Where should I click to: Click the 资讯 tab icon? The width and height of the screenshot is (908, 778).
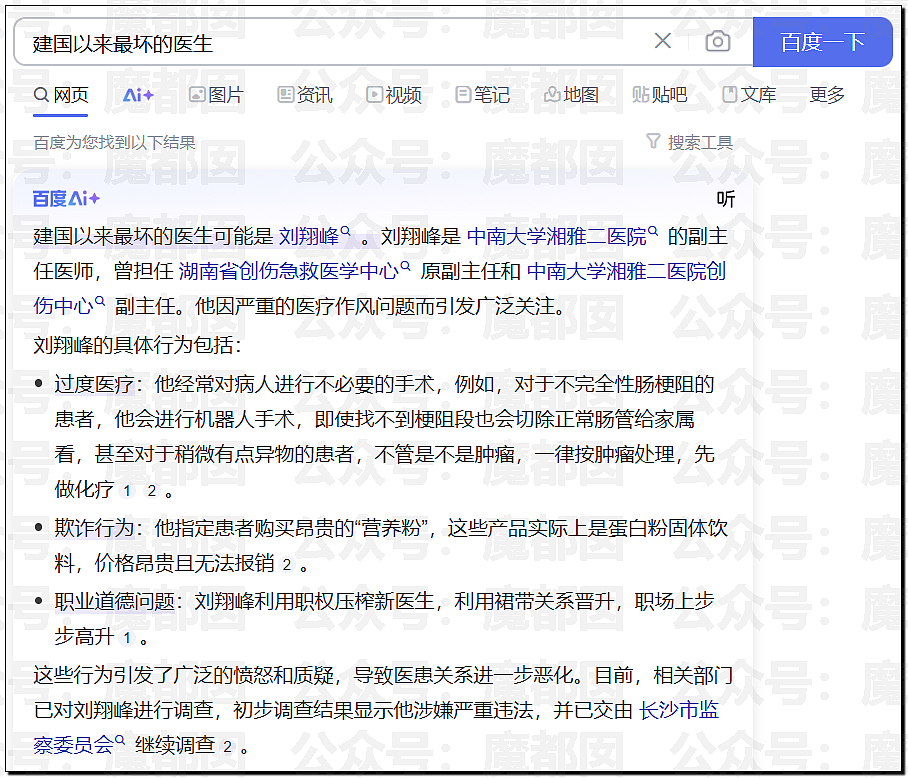click(285, 94)
